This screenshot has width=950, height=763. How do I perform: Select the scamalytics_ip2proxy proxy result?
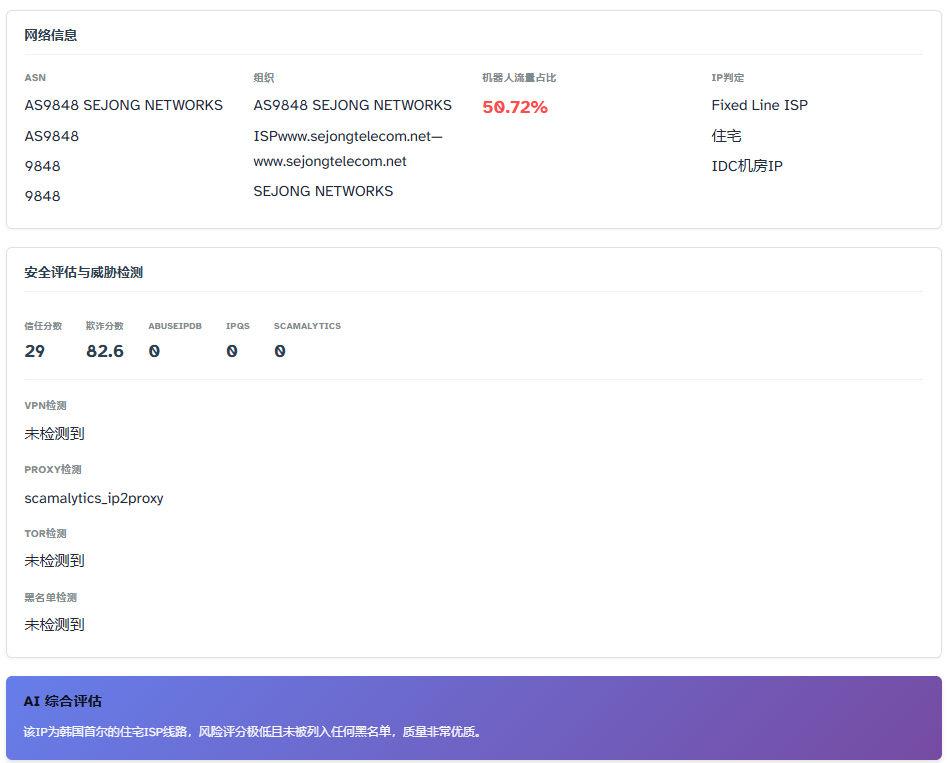click(94, 498)
